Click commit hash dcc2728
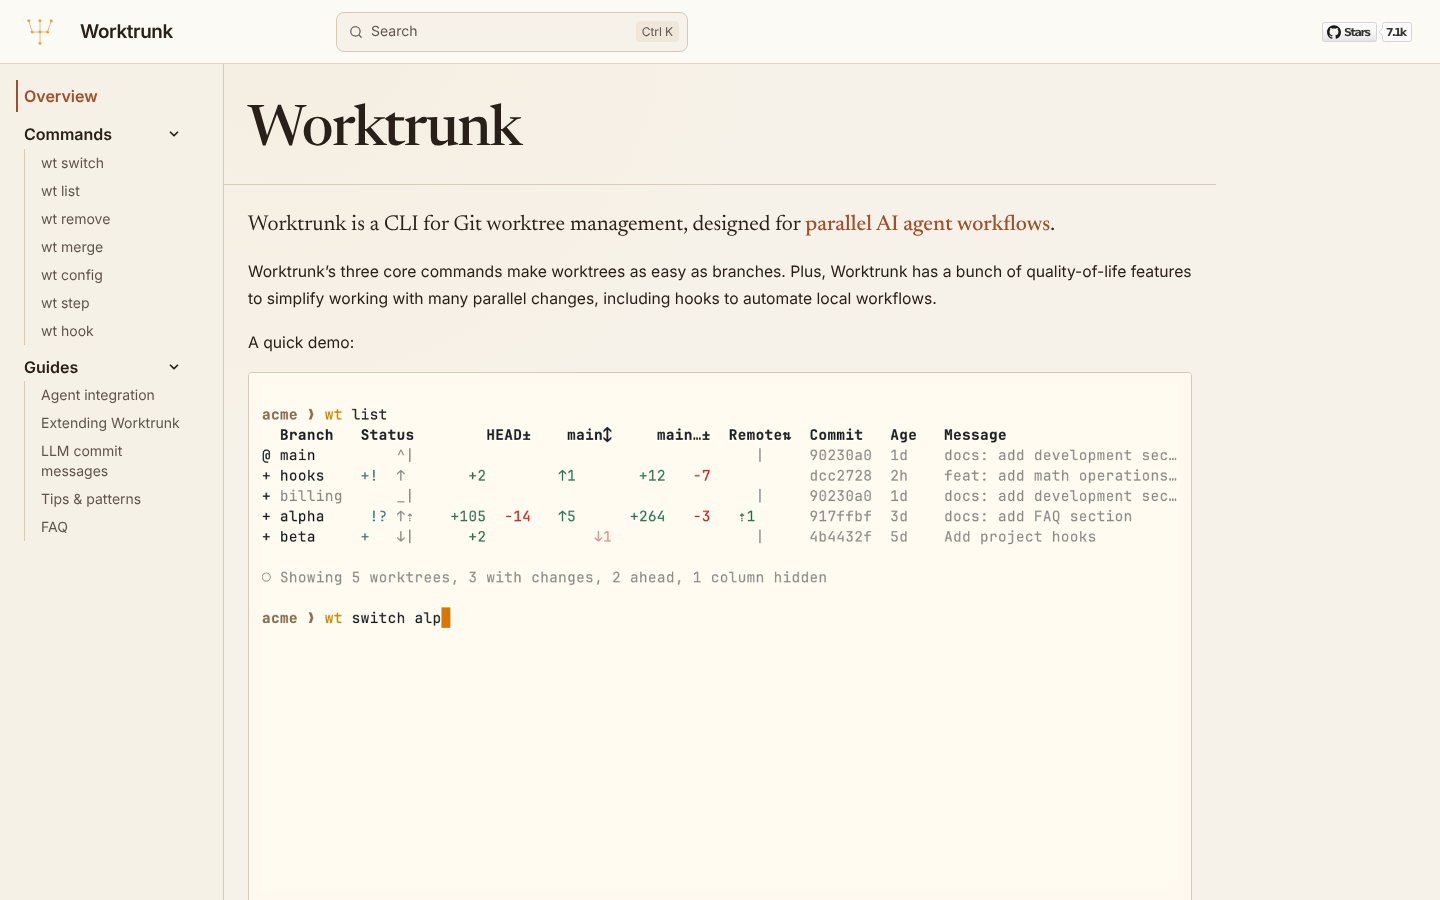 coord(841,476)
